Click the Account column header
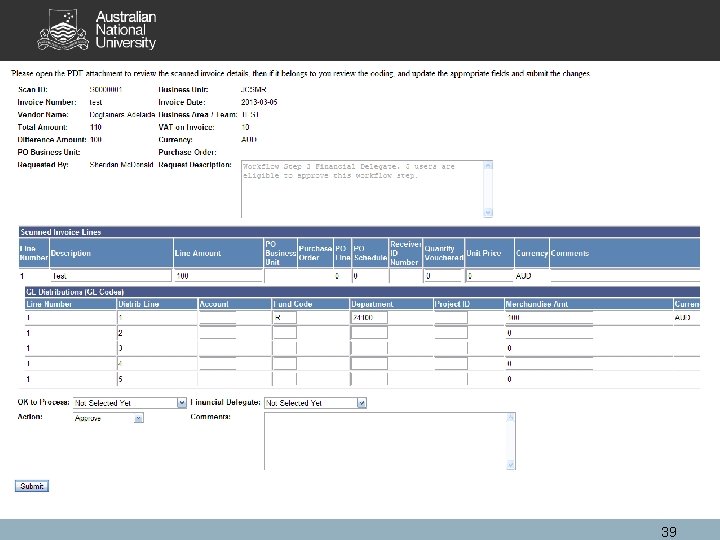This screenshot has width=720, height=540. pos(235,304)
